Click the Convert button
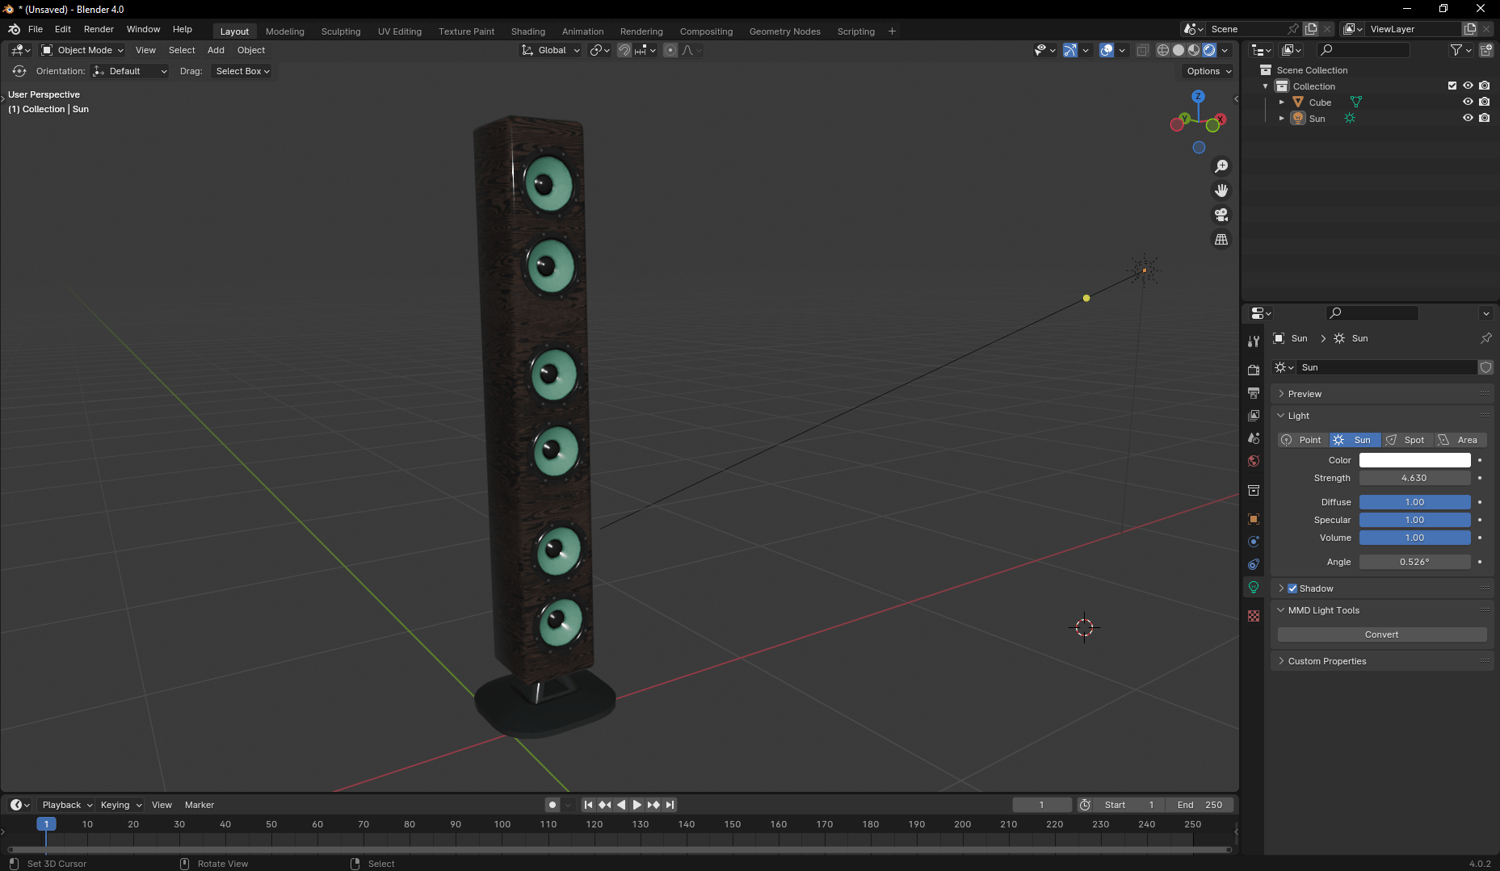The width and height of the screenshot is (1500, 871). pos(1382,635)
